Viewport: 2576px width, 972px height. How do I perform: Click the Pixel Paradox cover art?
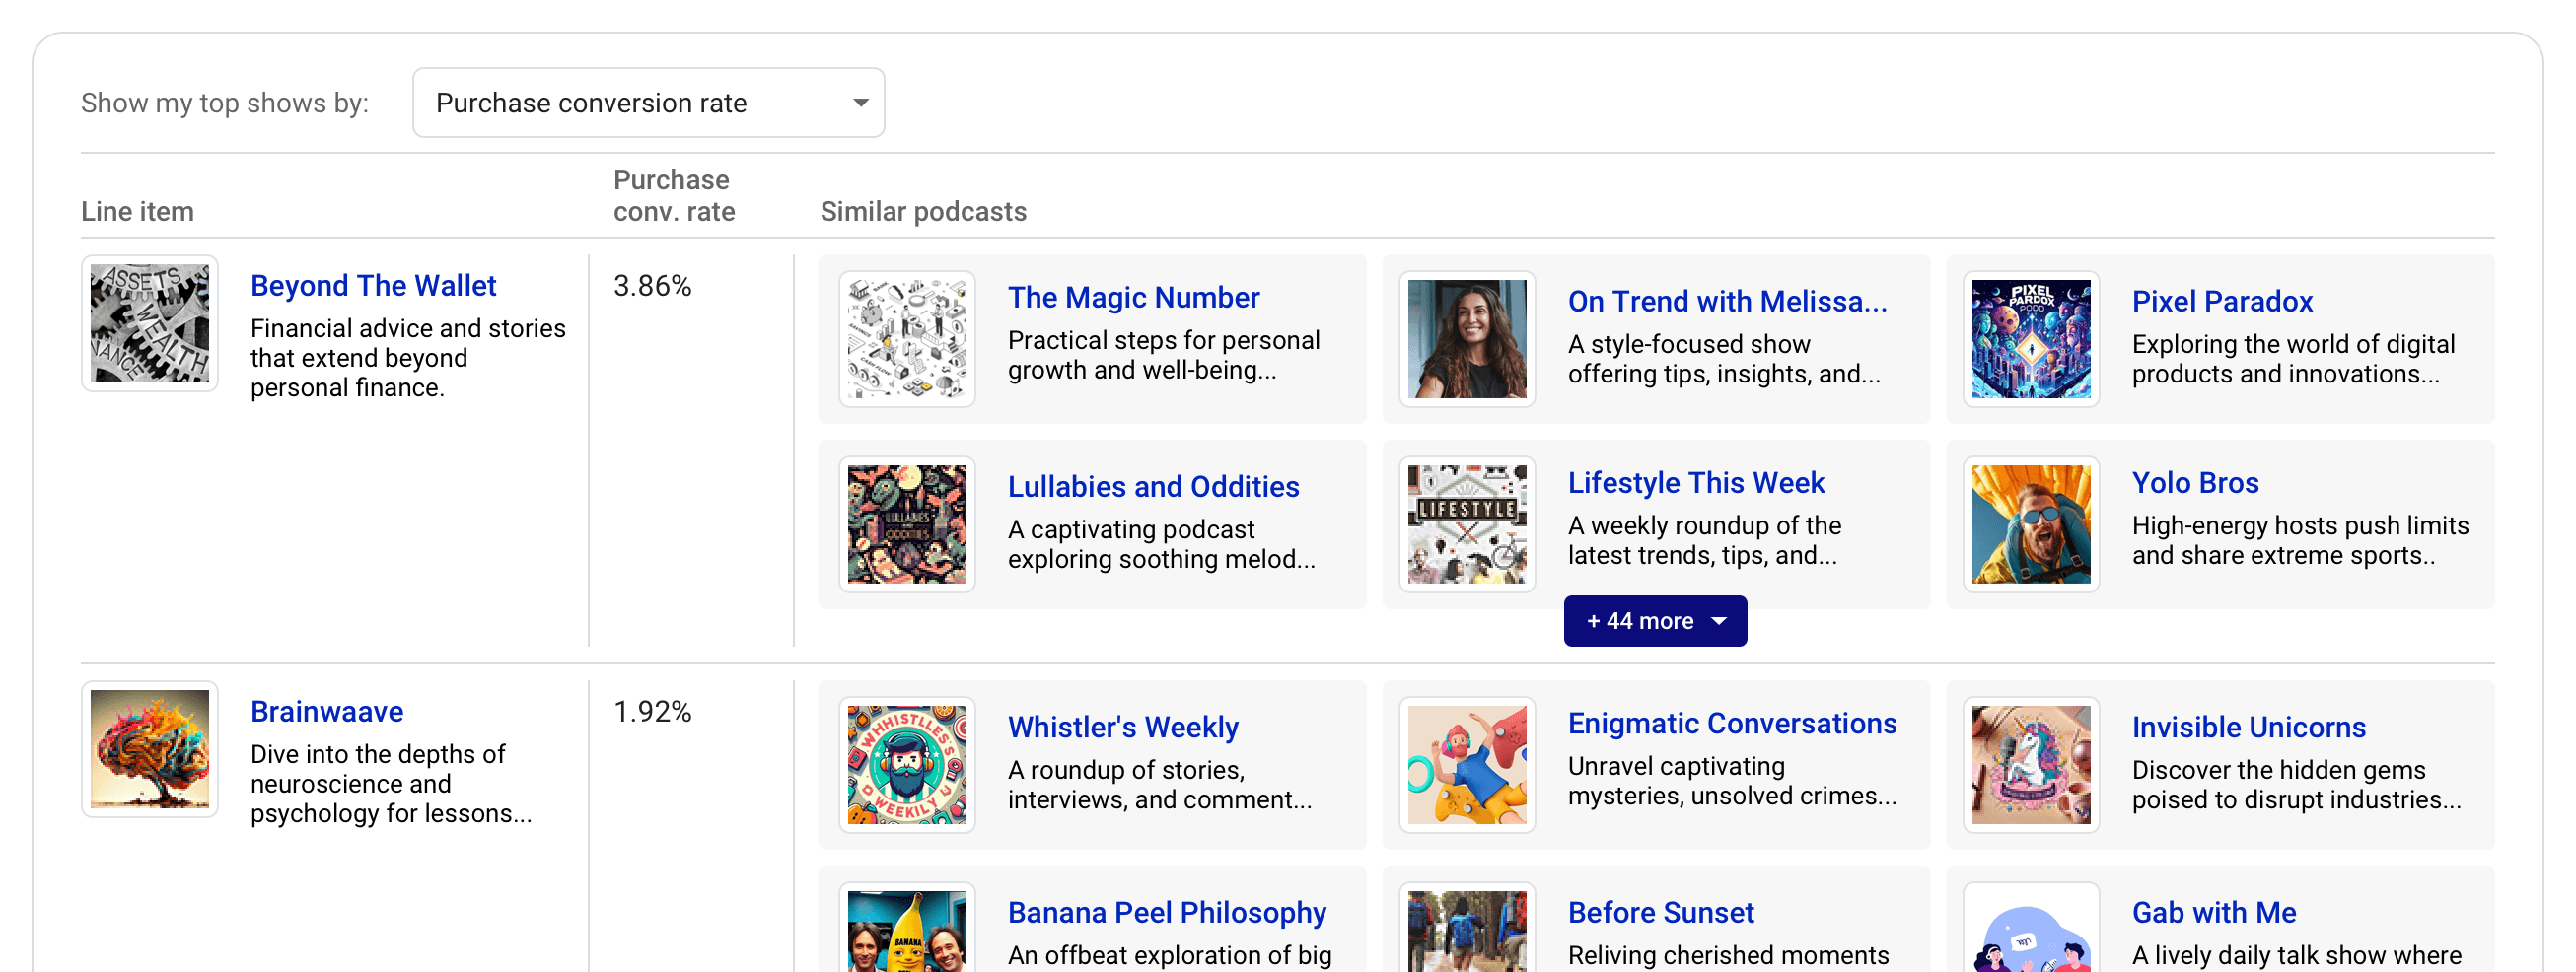tap(2031, 339)
